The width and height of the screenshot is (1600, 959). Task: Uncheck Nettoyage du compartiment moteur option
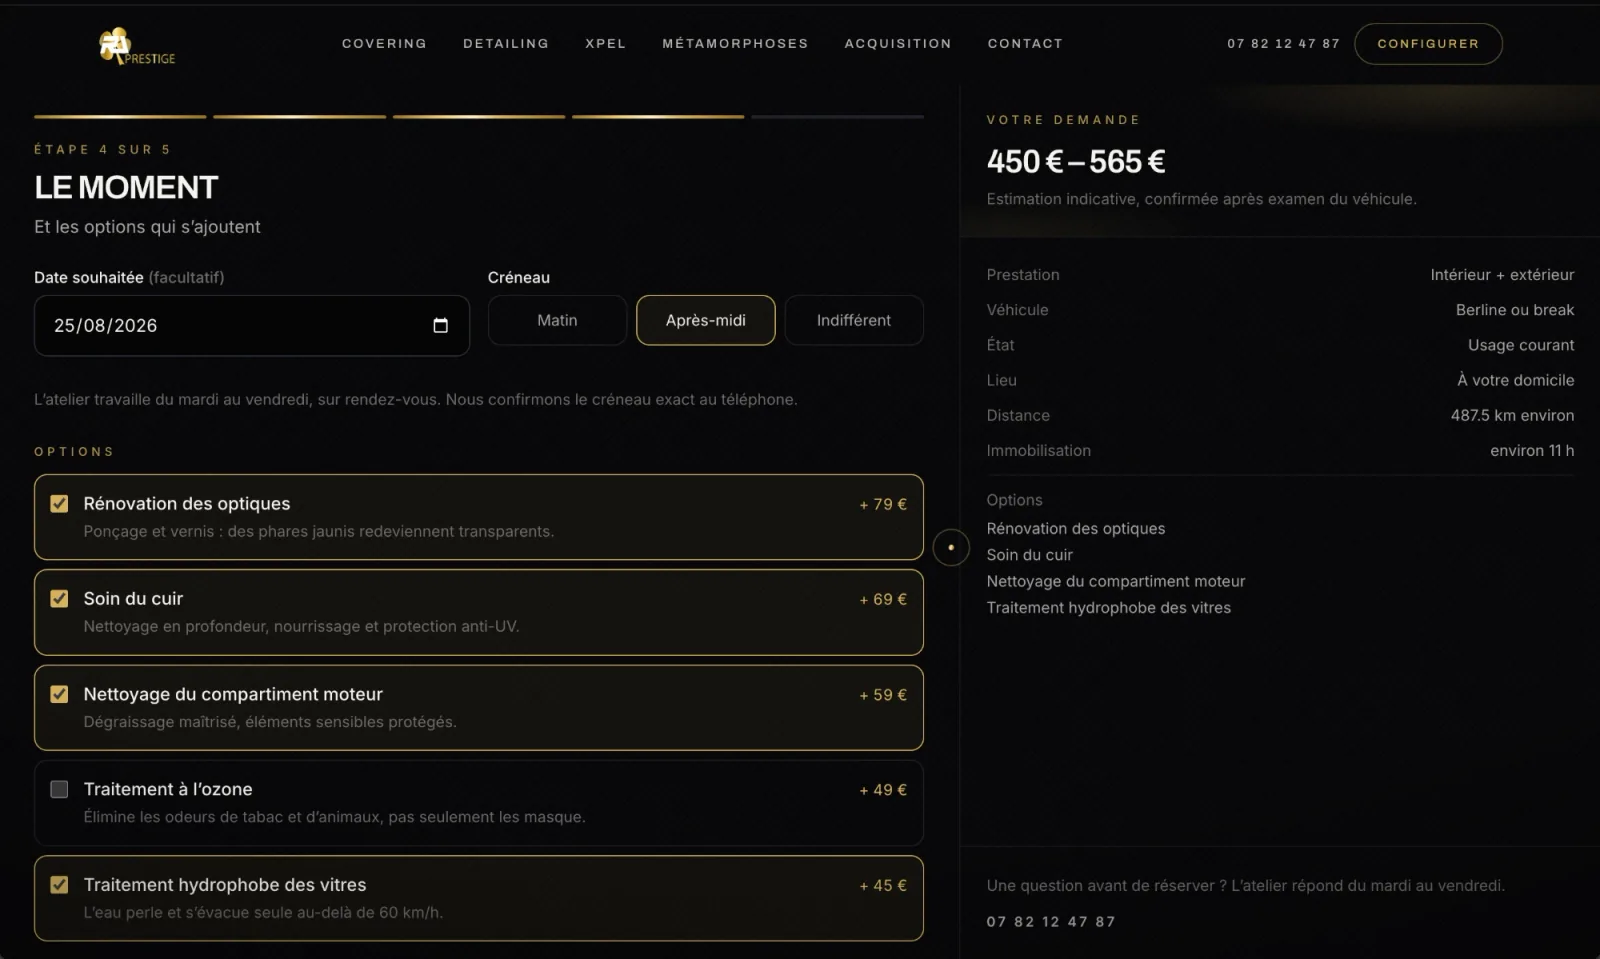(x=59, y=694)
